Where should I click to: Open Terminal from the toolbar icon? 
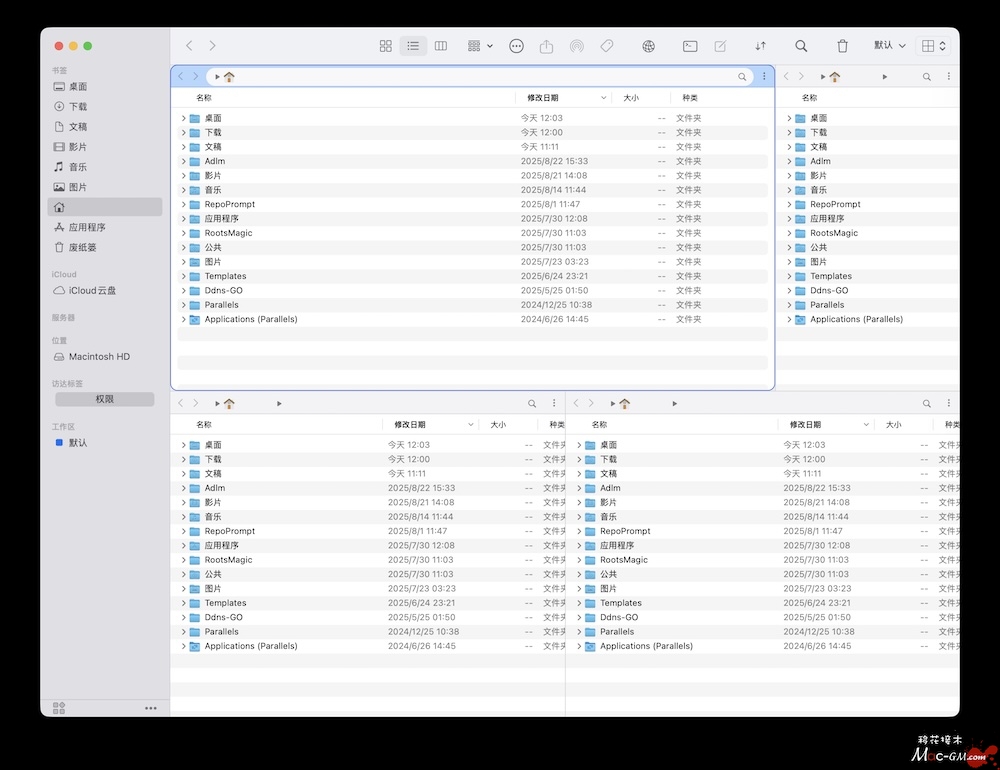690,46
